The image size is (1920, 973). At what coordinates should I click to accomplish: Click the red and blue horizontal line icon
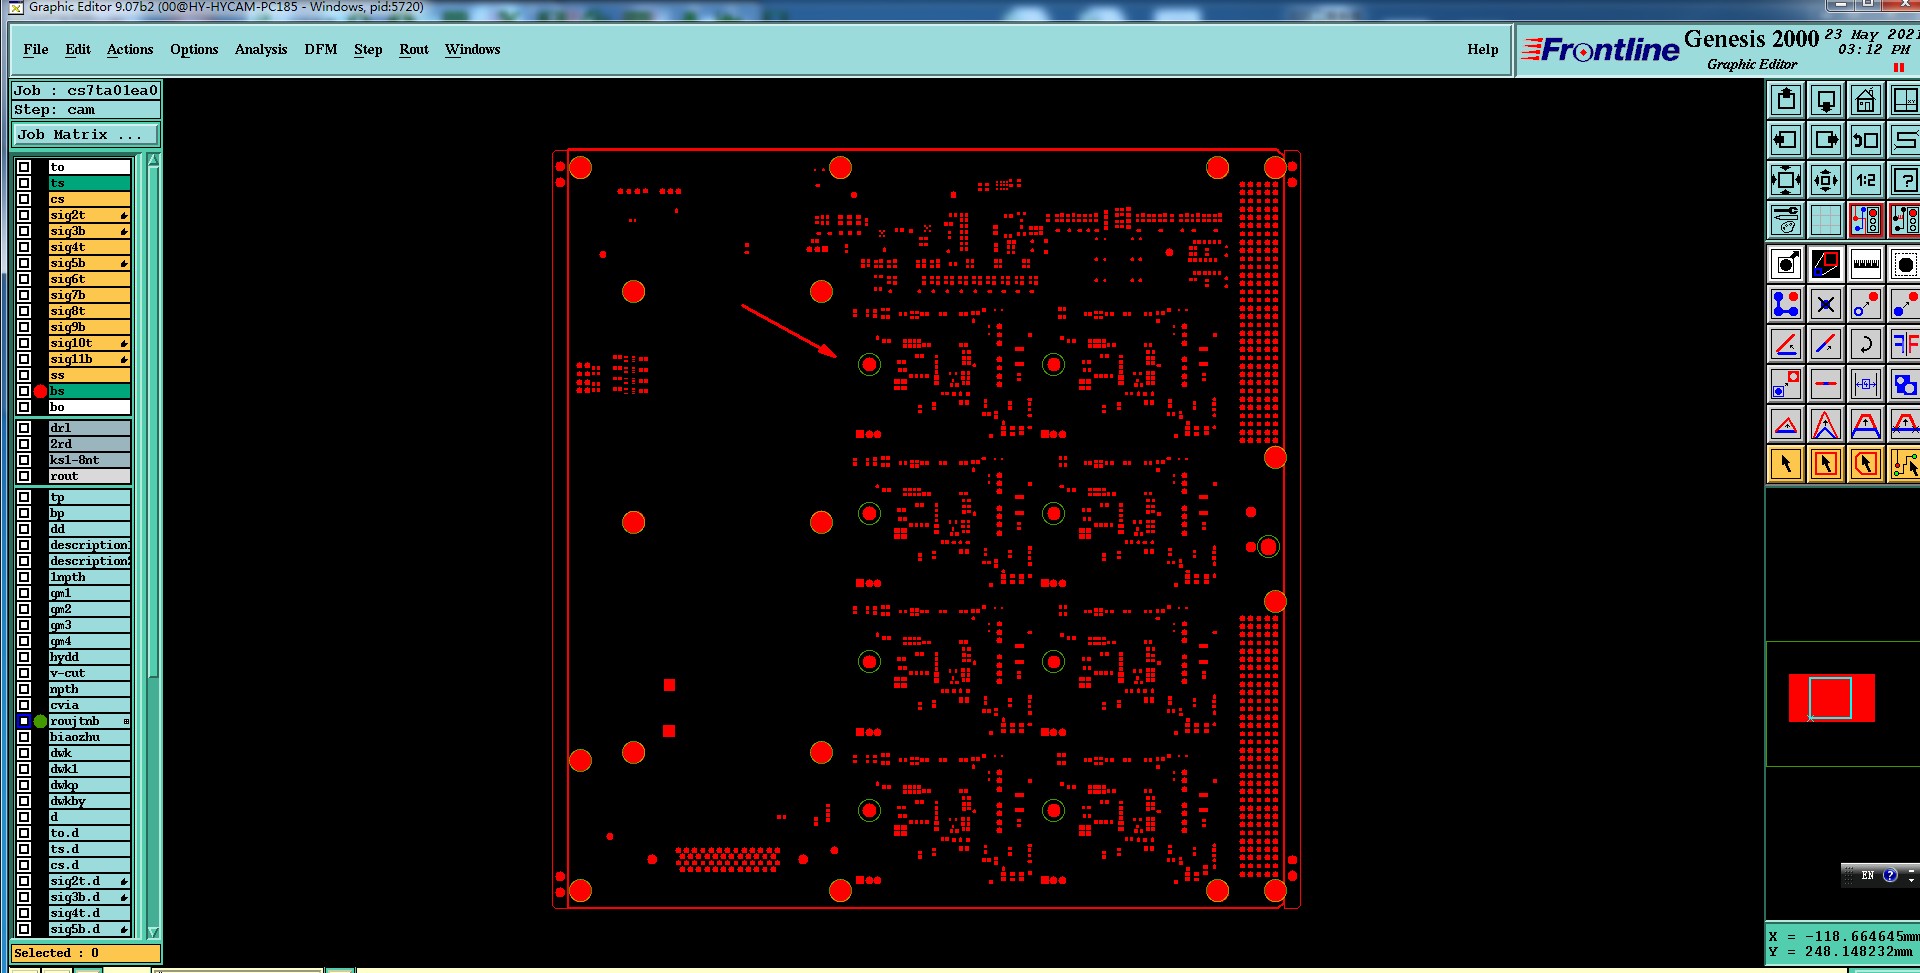point(1826,384)
